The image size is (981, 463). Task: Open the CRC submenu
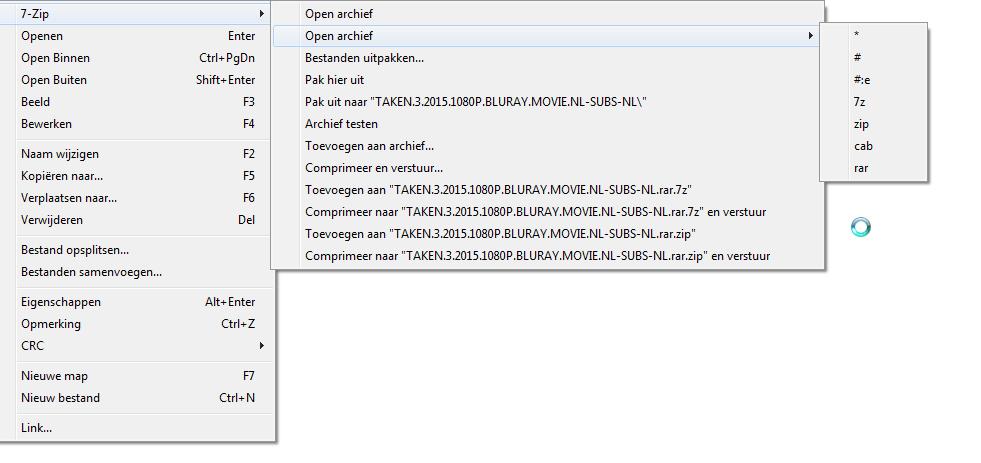click(x=136, y=346)
